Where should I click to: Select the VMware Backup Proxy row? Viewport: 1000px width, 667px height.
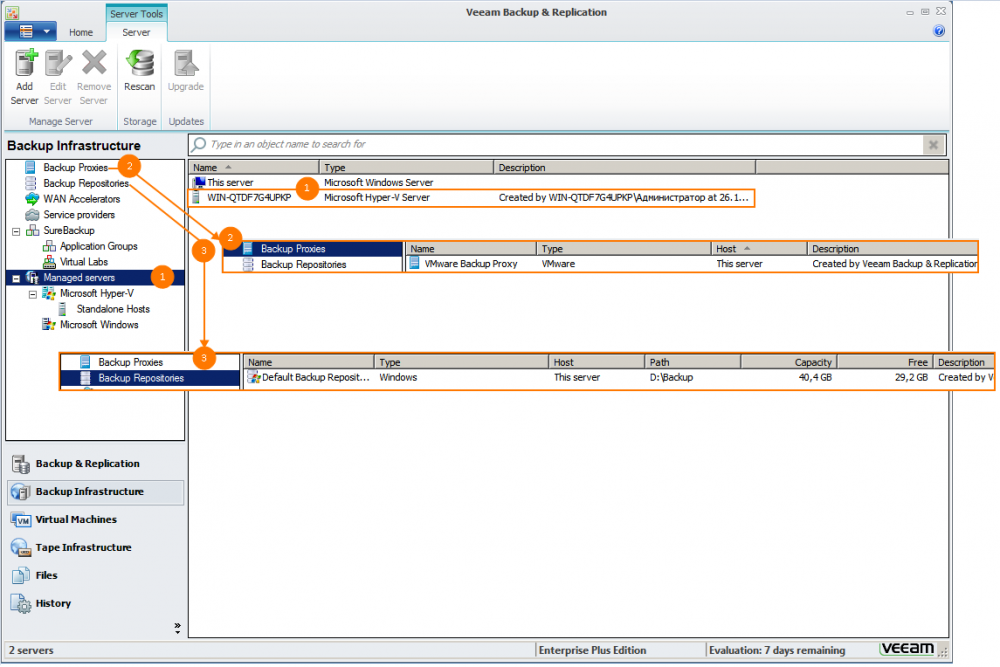[691, 264]
